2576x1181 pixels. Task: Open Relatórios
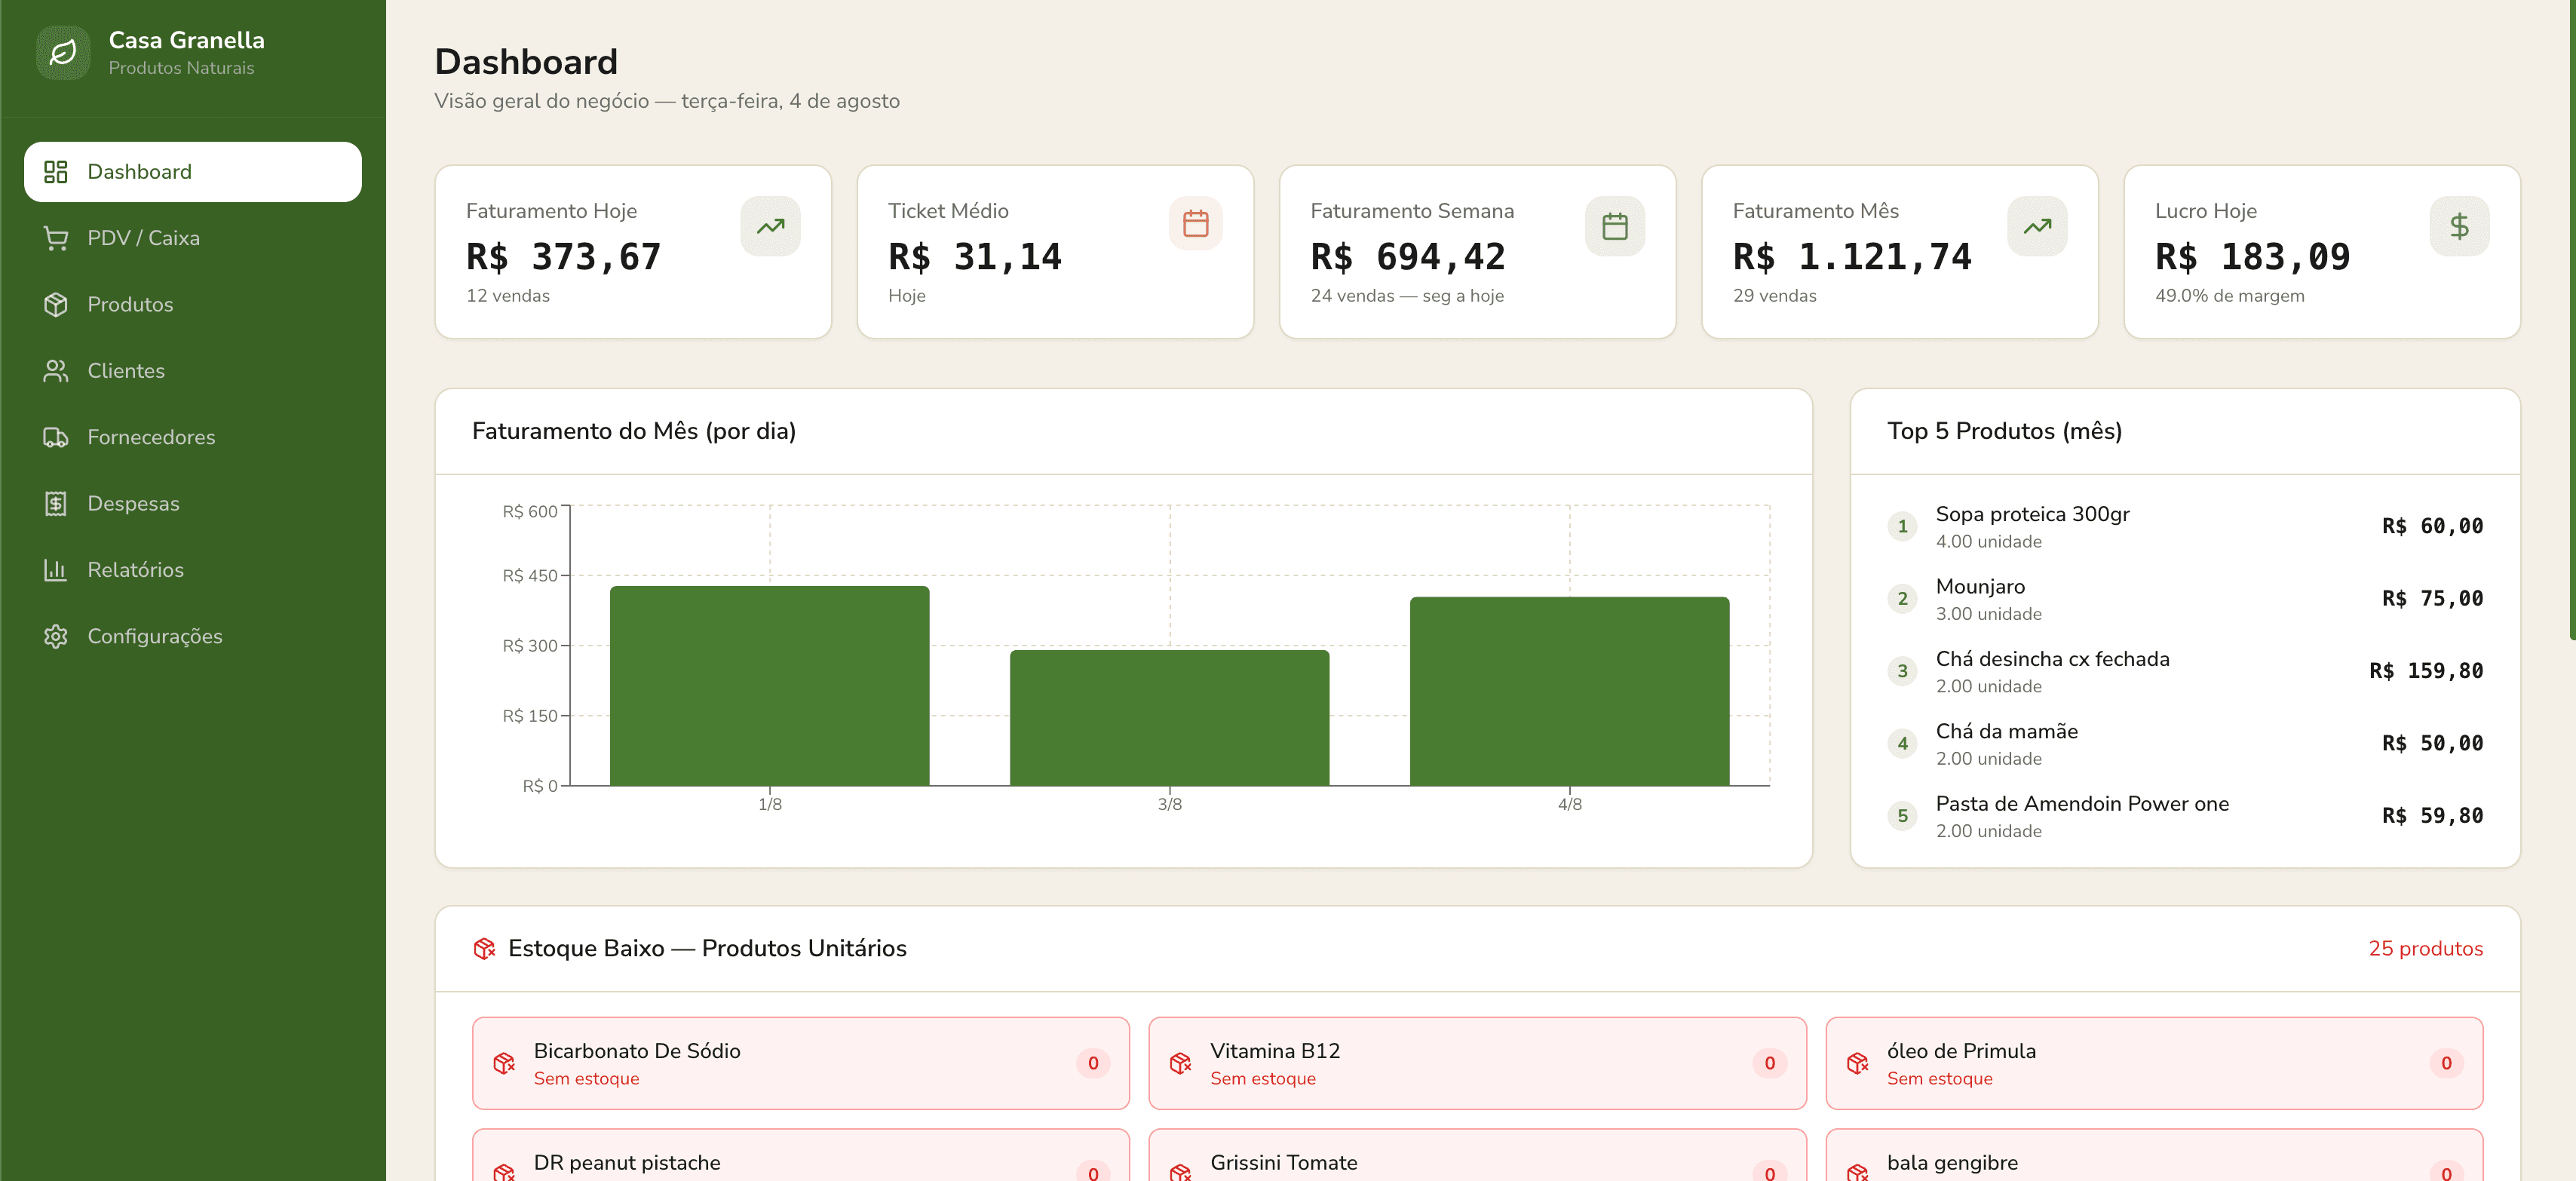tap(193, 570)
